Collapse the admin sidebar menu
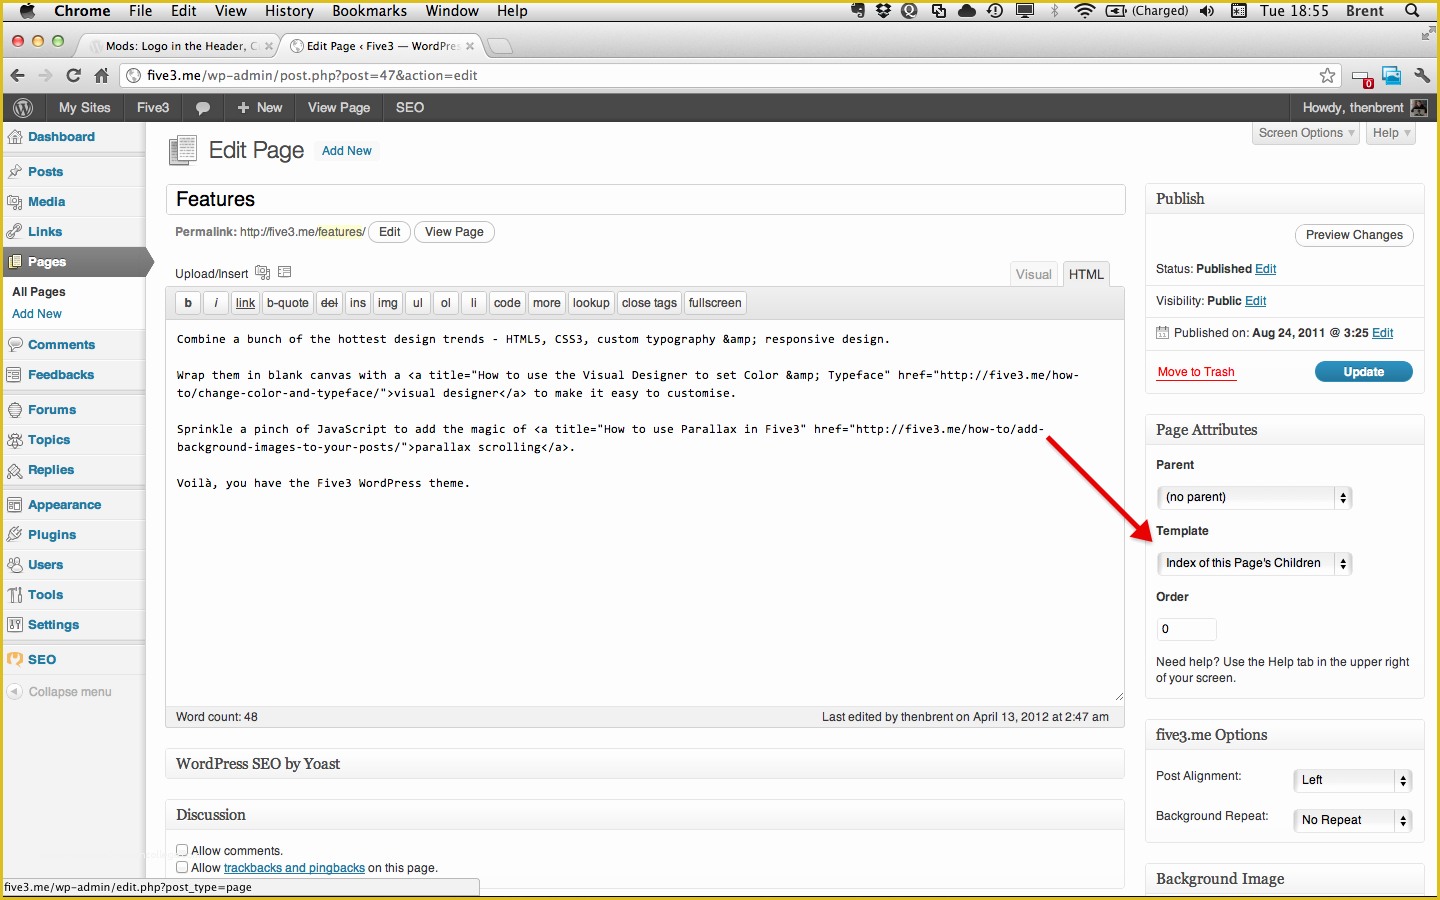The width and height of the screenshot is (1440, 900). pyautogui.click(x=60, y=692)
